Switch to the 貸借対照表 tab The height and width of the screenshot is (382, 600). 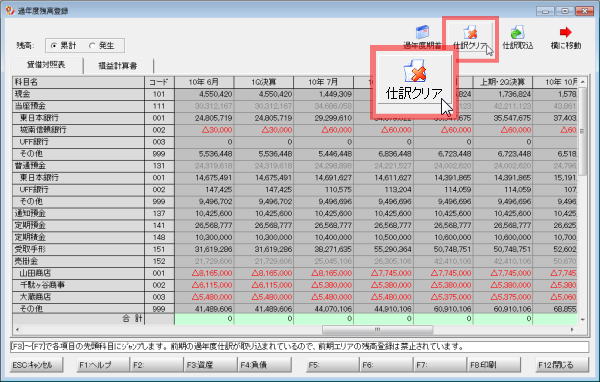[x=46, y=65]
